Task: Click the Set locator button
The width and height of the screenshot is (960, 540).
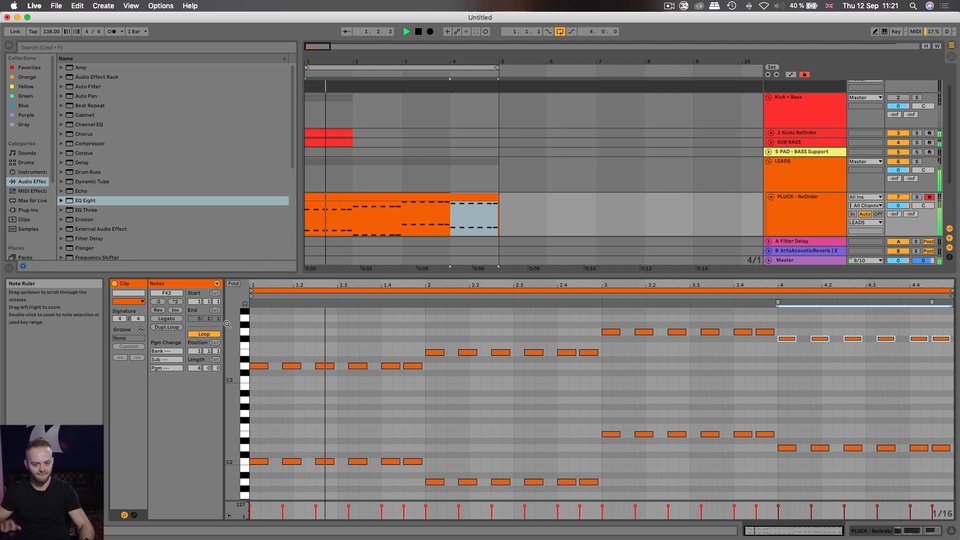Action: tap(771, 67)
